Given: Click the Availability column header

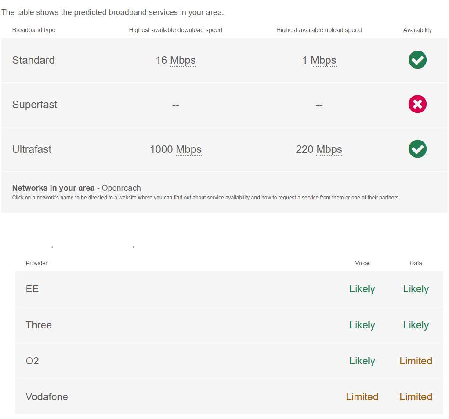Looking at the screenshot, I should [417, 30].
